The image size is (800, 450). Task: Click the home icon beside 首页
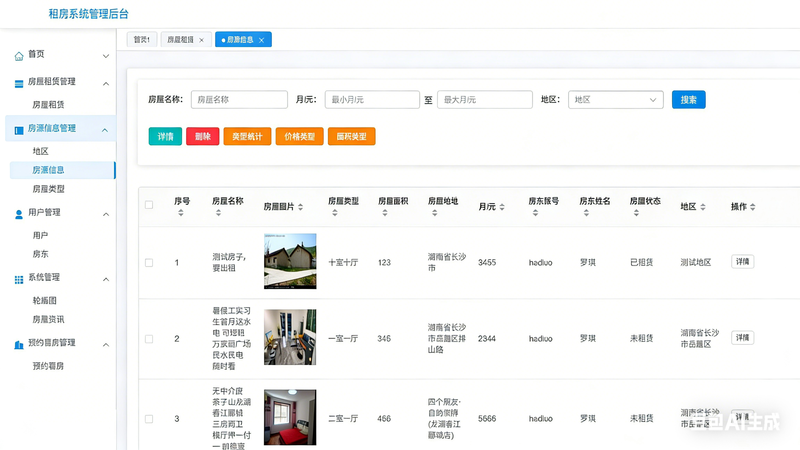pyautogui.click(x=19, y=55)
